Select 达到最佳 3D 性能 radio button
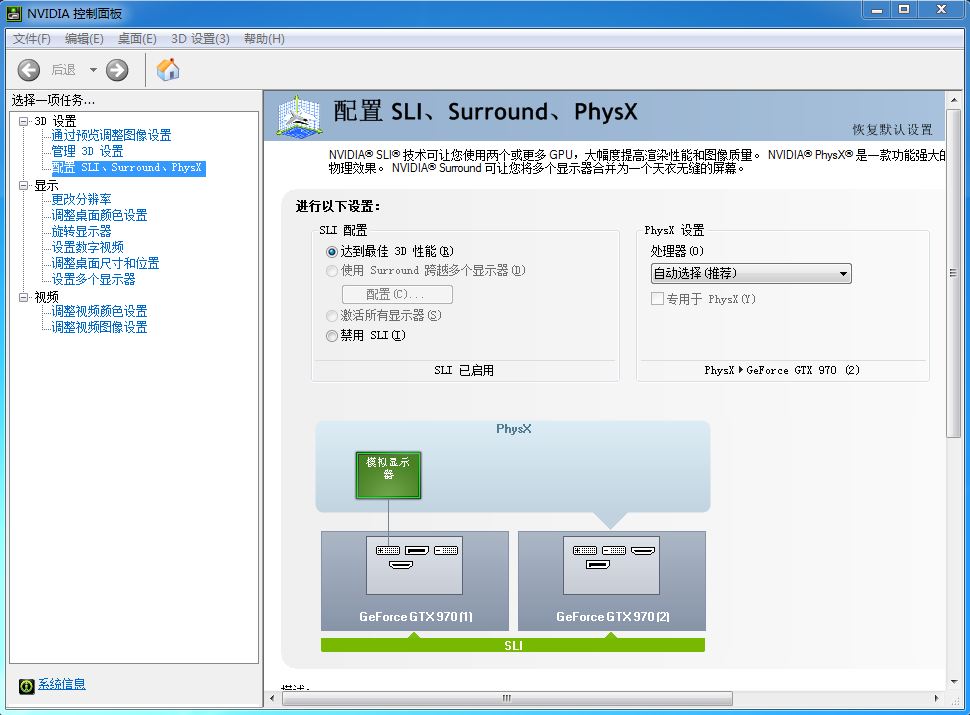Image resolution: width=970 pixels, height=715 pixels. (332, 252)
